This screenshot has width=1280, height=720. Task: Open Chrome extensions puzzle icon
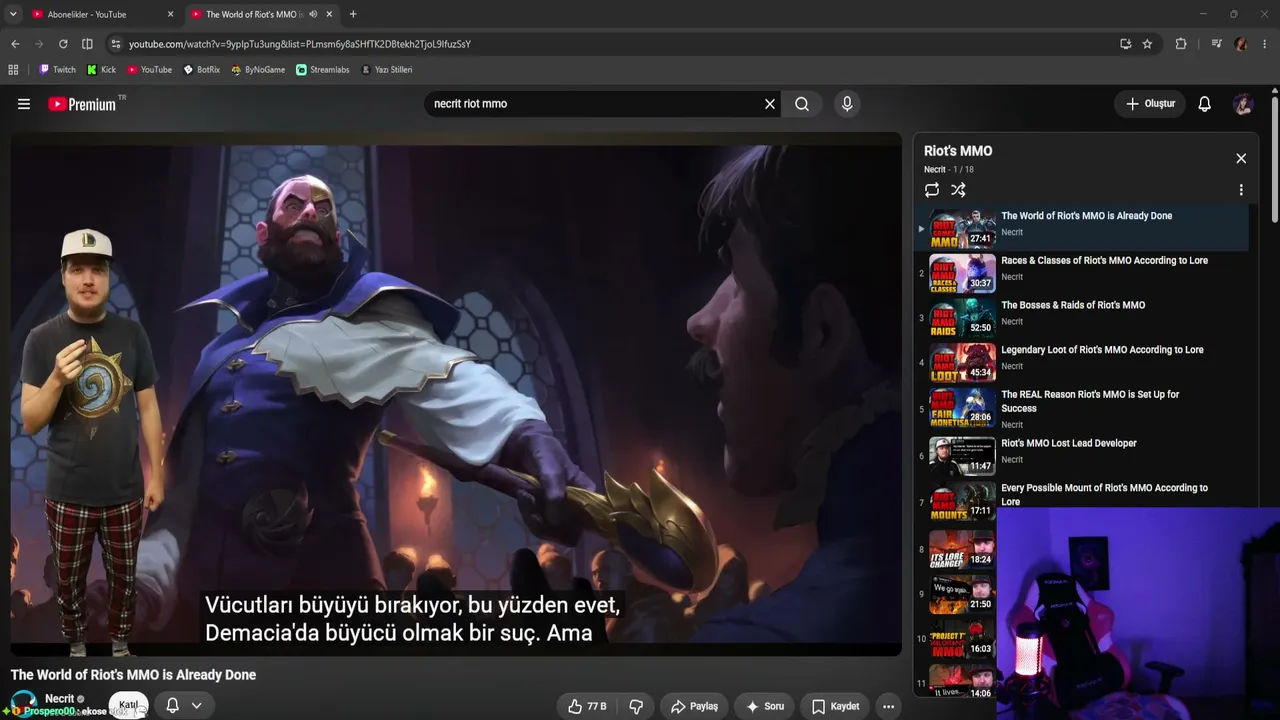pyautogui.click(x=1181, y=44)
